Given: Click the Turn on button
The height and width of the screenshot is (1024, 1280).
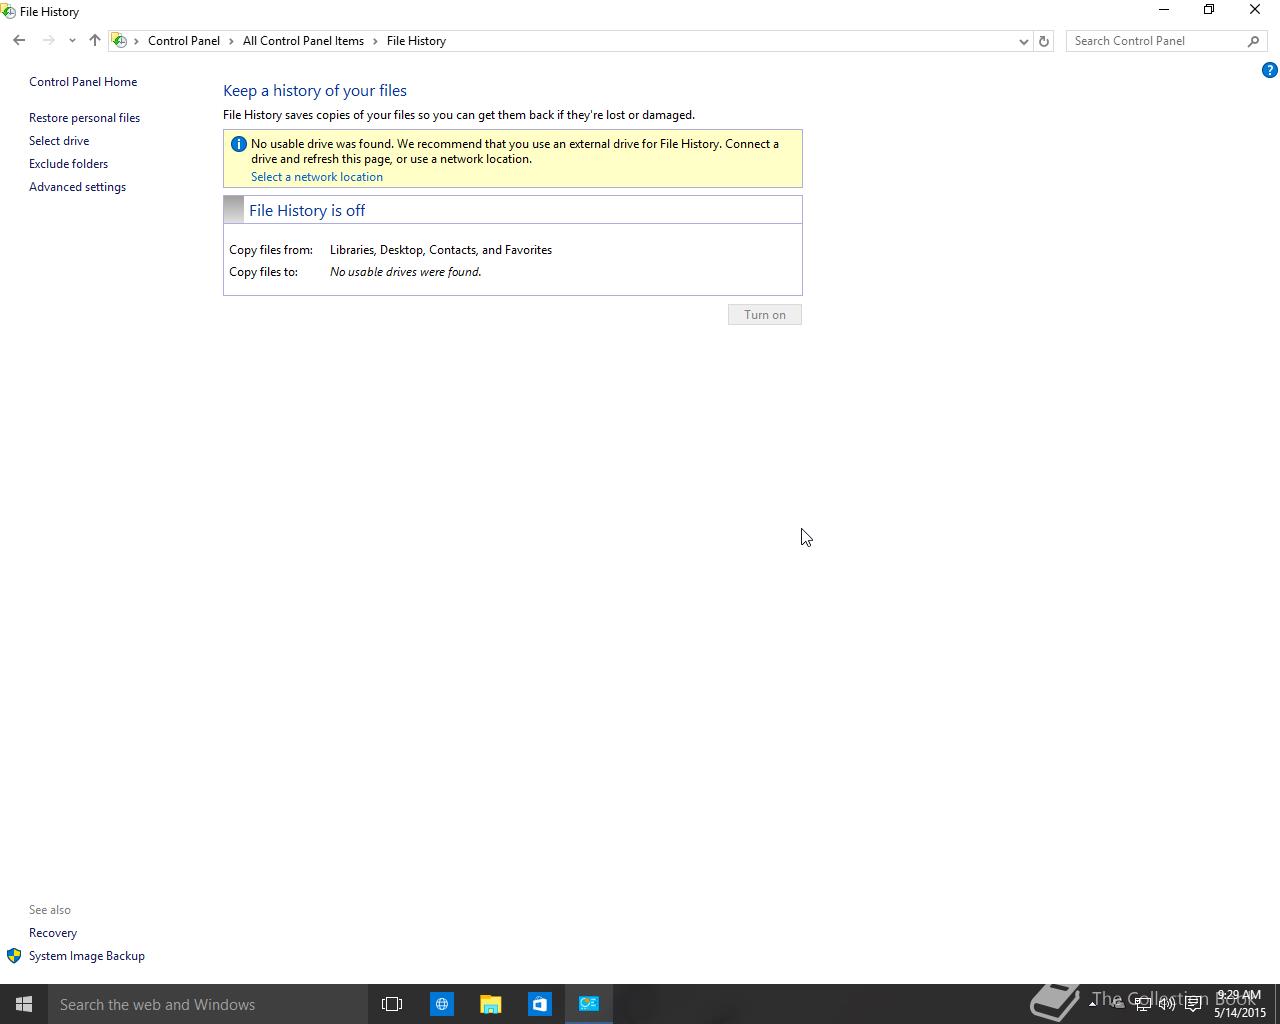Looking at the screenshot, I should (765, 315).
